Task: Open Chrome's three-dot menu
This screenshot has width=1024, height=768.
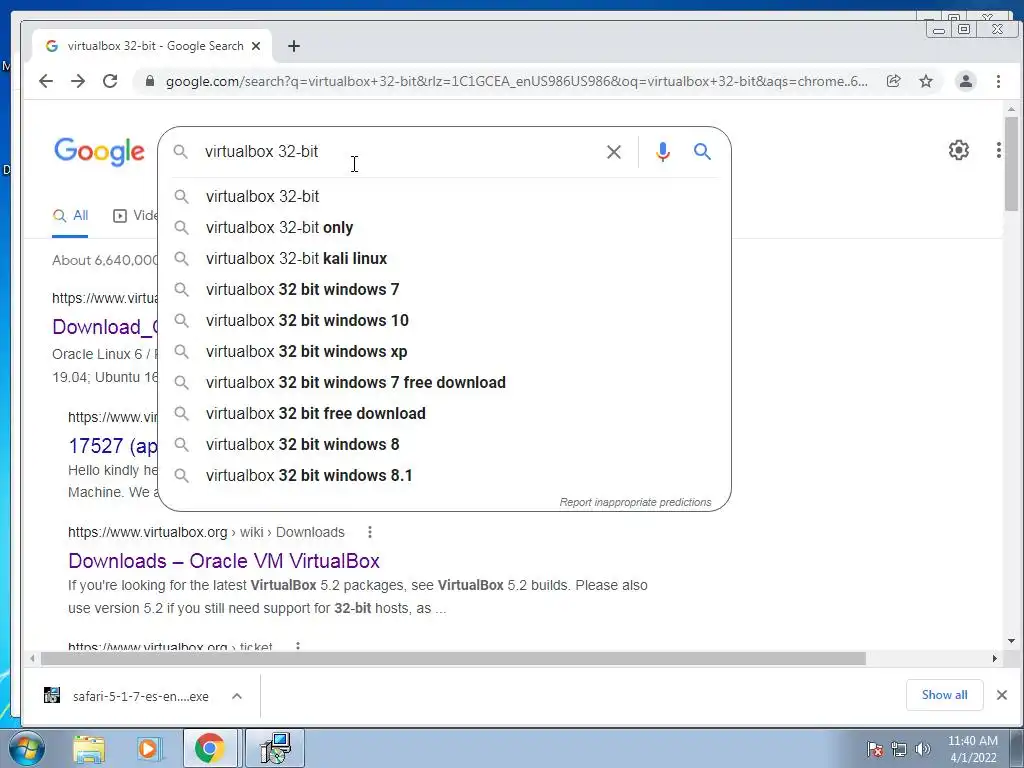Action: point(998,81)
